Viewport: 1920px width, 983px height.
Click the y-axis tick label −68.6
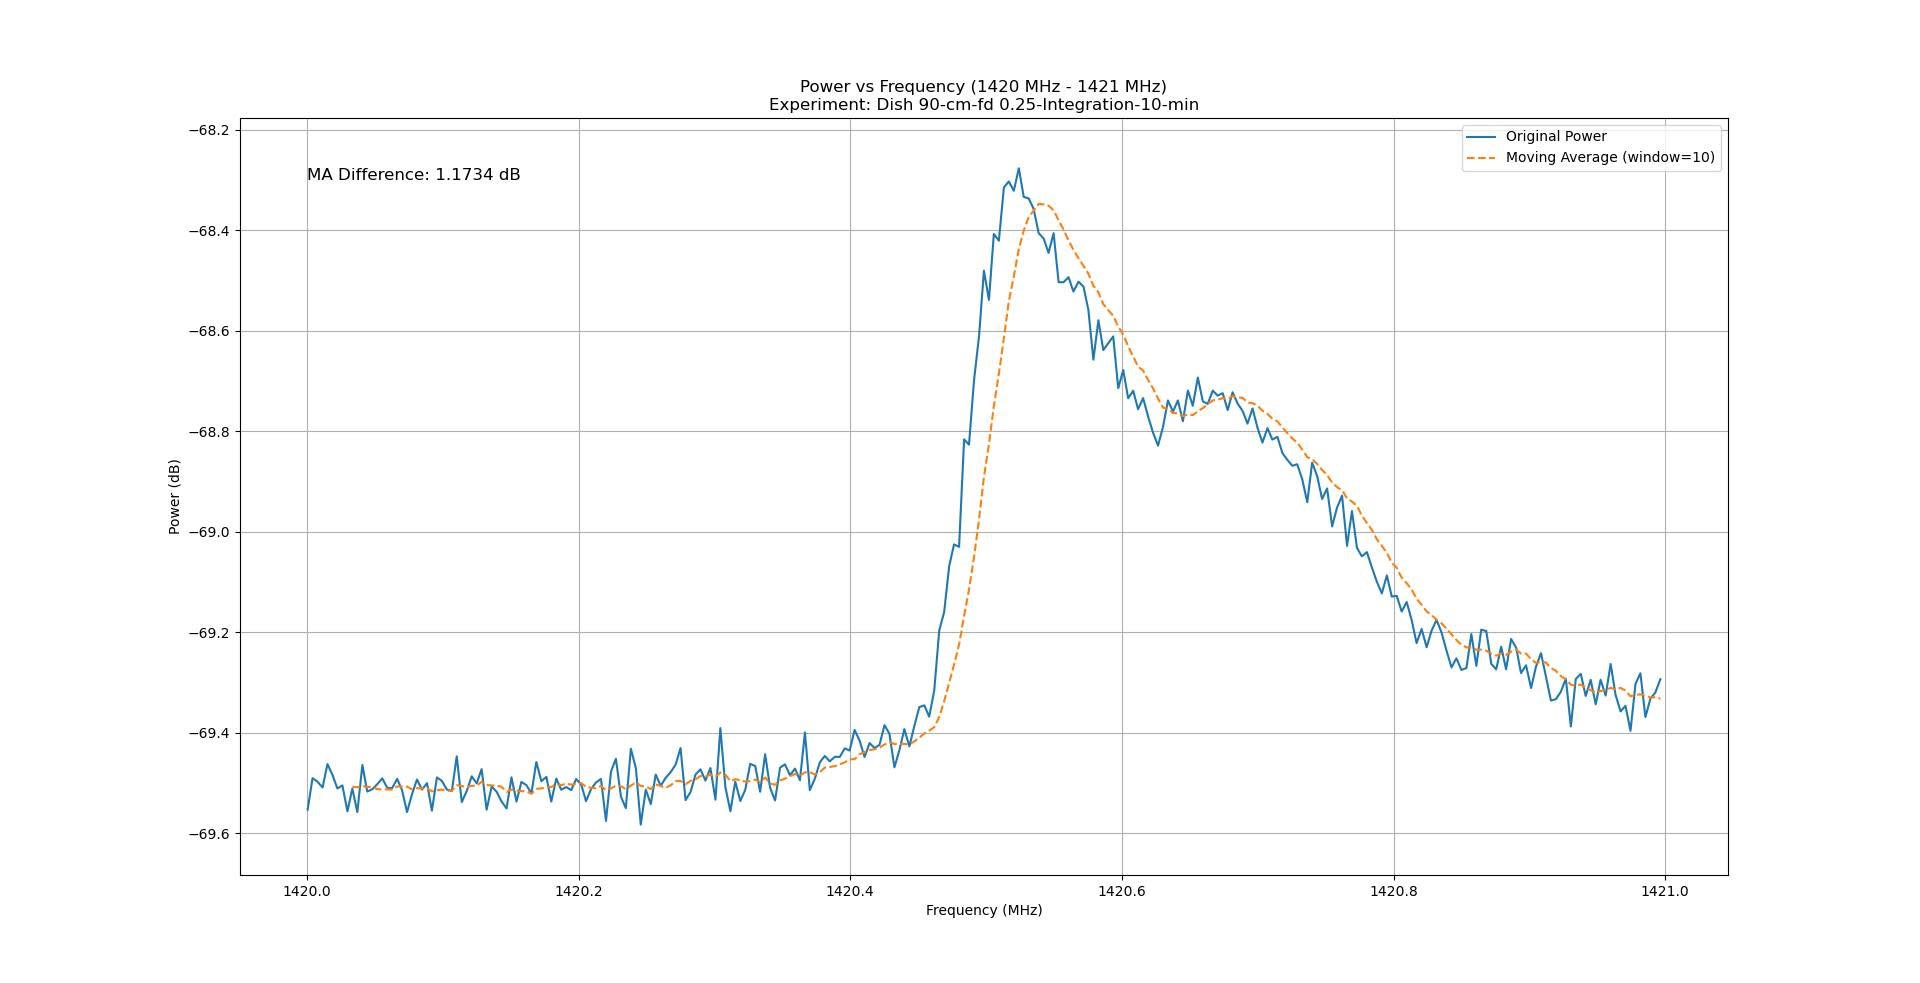(208, 331)
